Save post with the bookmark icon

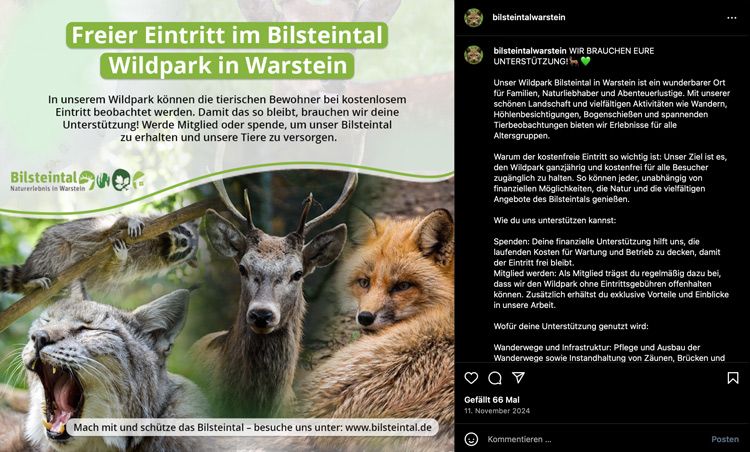click(x=732, y=378)
